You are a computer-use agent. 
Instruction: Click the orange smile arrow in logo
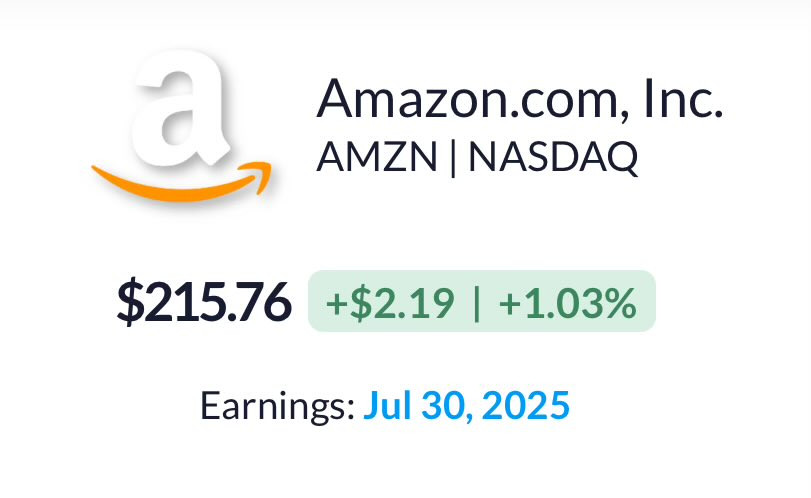pos(181,182)
